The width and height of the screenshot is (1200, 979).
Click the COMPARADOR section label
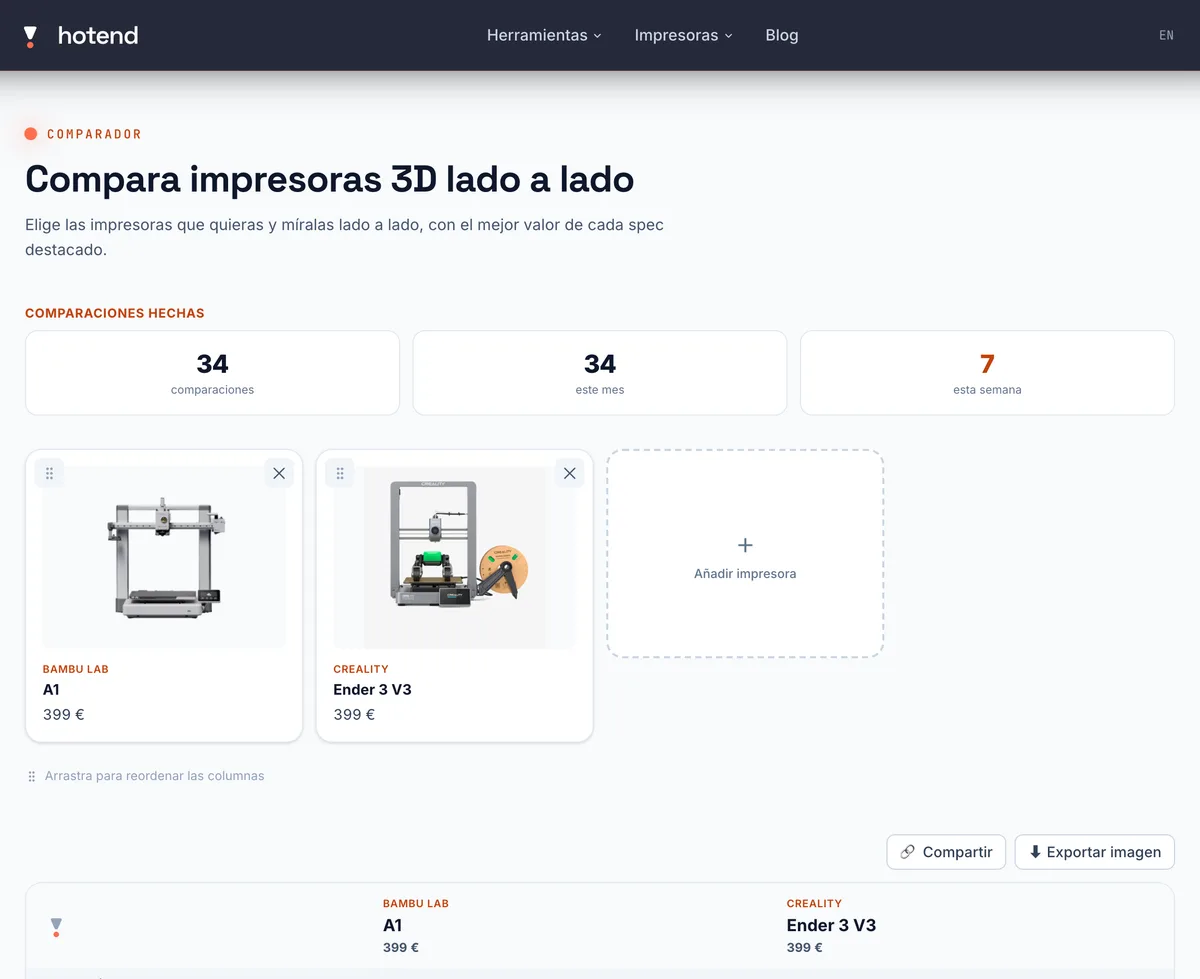(94, 134)
